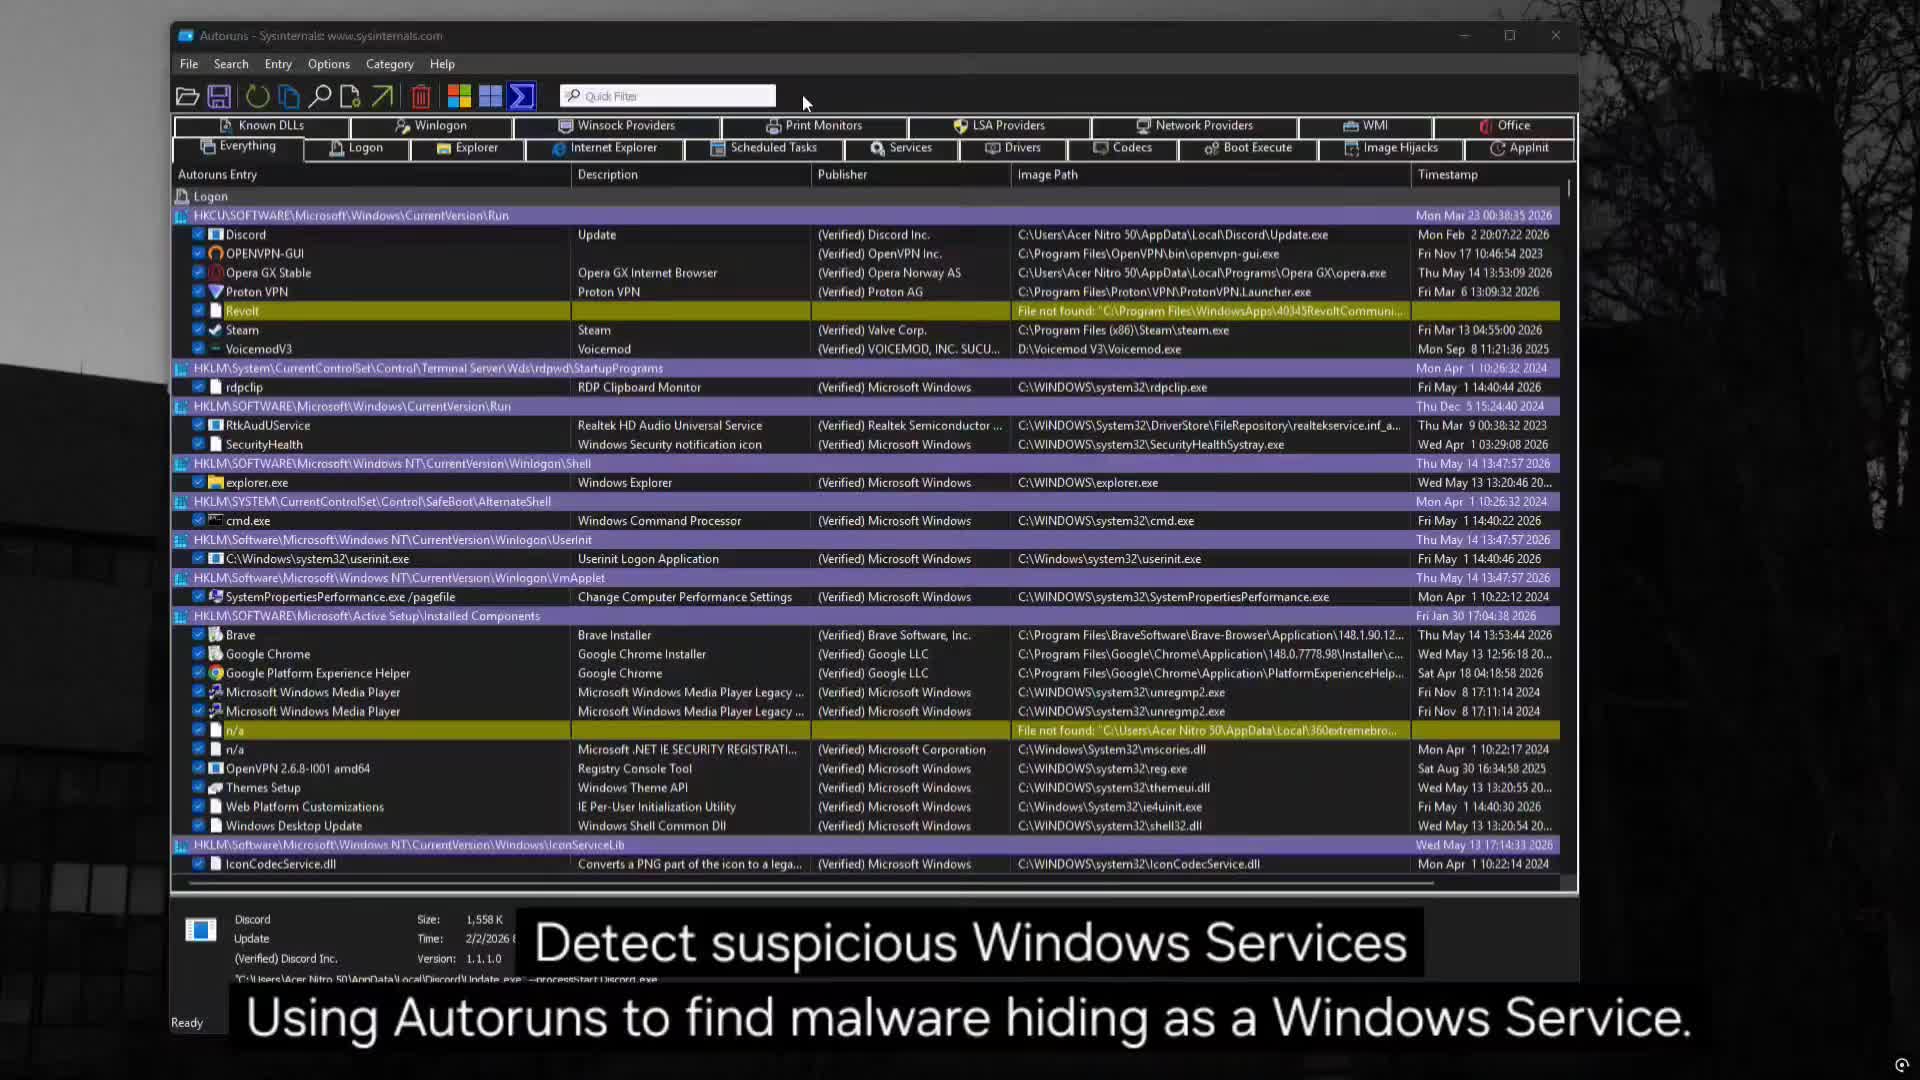Open the Logon tab
The image size is (1920, 1080).
(357, 148)
